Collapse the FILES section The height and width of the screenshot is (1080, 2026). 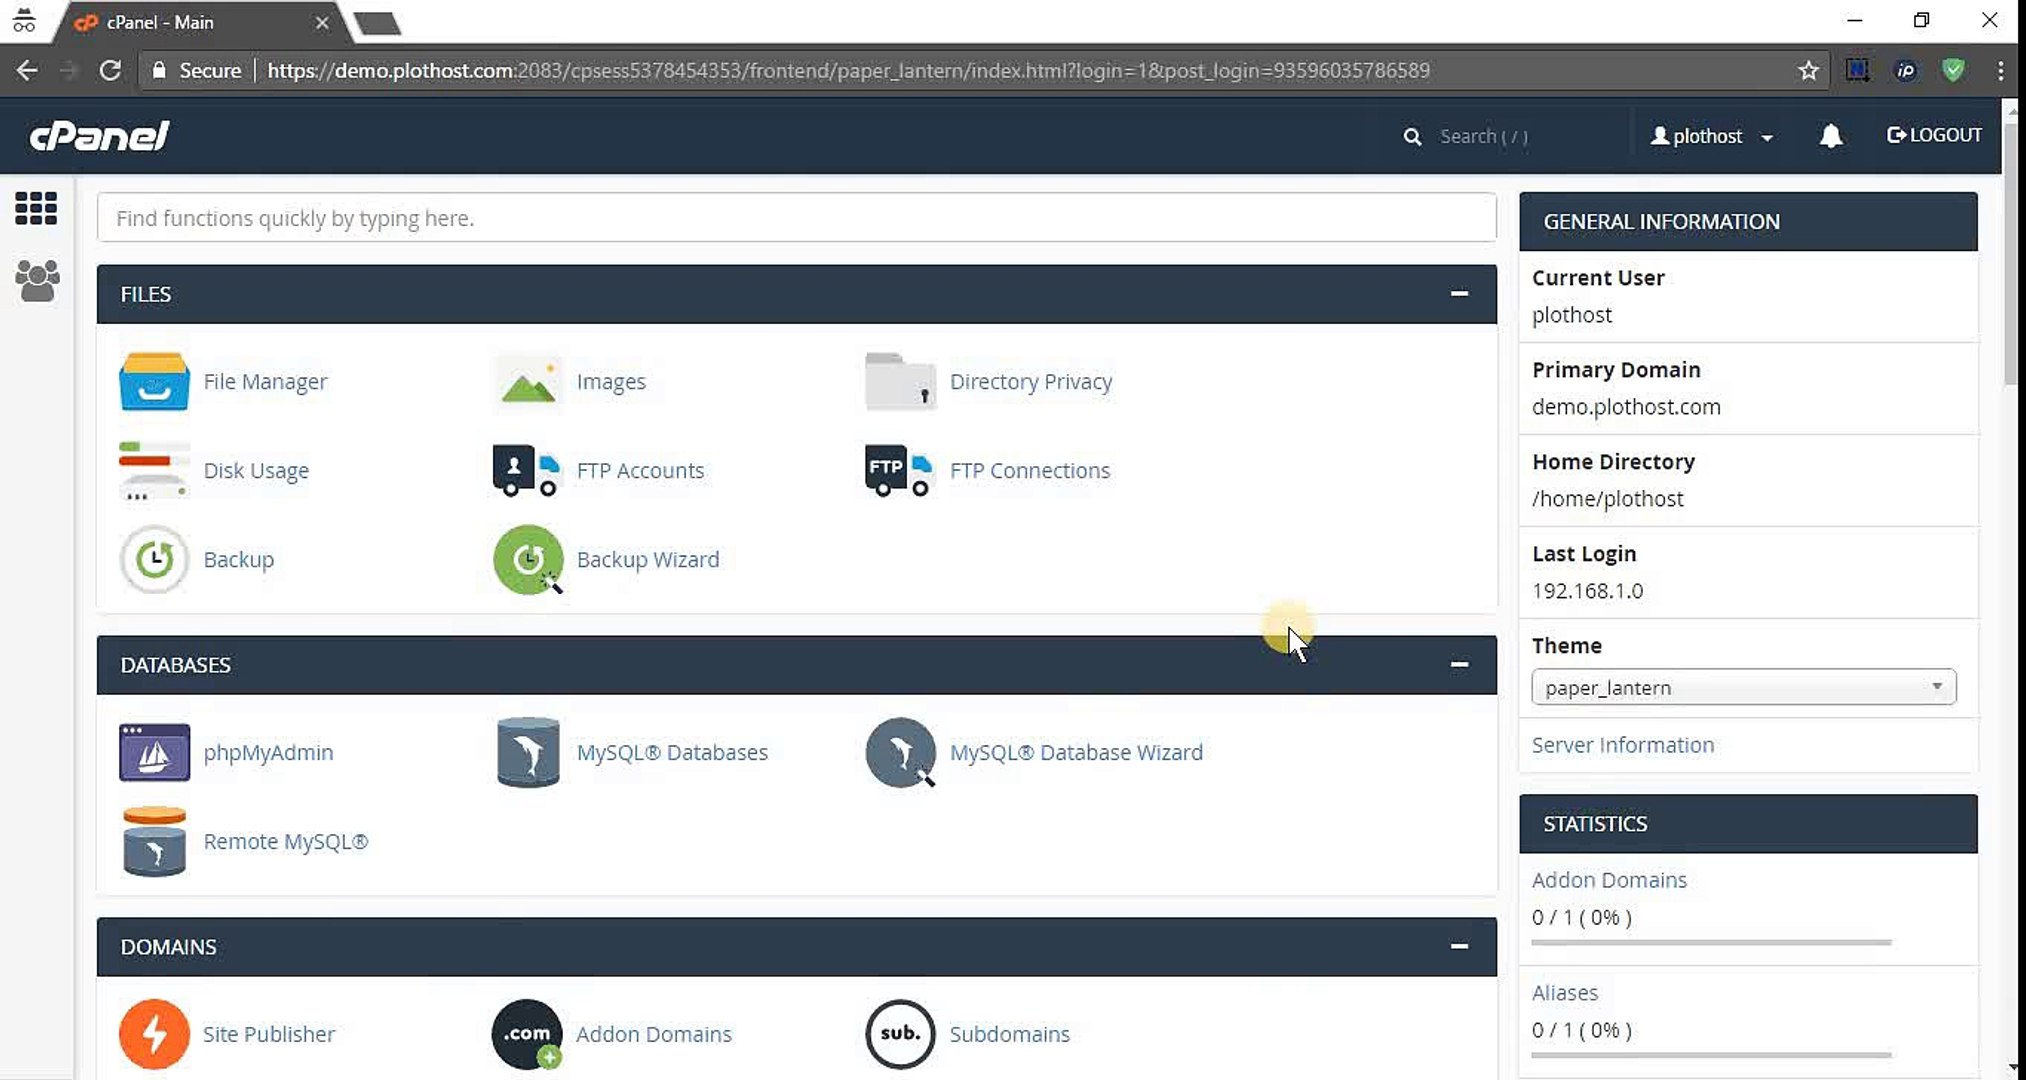pos(1459,294)
